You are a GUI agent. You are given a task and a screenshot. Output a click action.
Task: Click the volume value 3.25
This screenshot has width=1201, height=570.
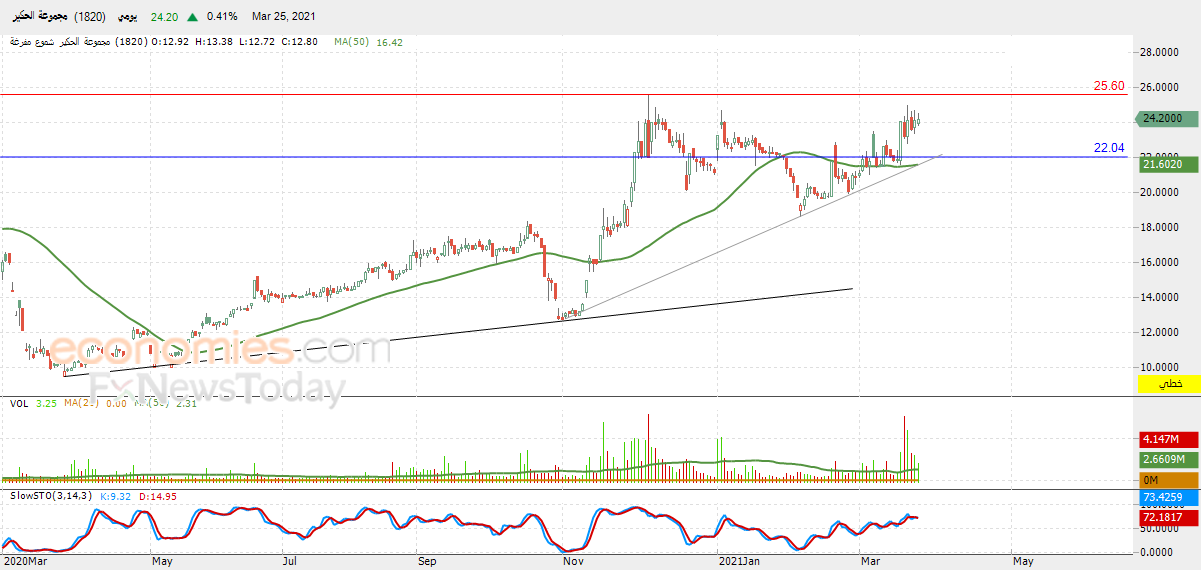pos(46,403)
